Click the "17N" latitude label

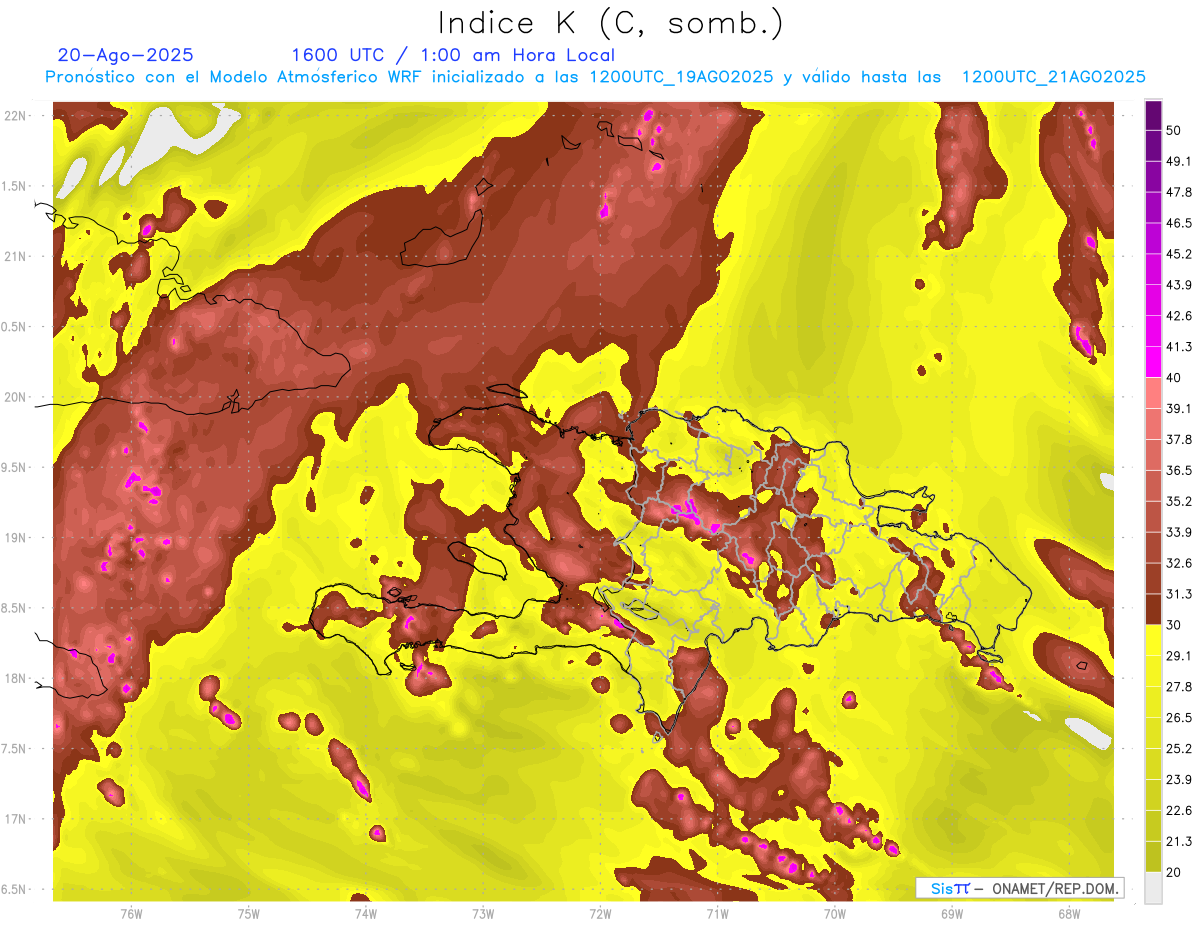pos(15,820)
